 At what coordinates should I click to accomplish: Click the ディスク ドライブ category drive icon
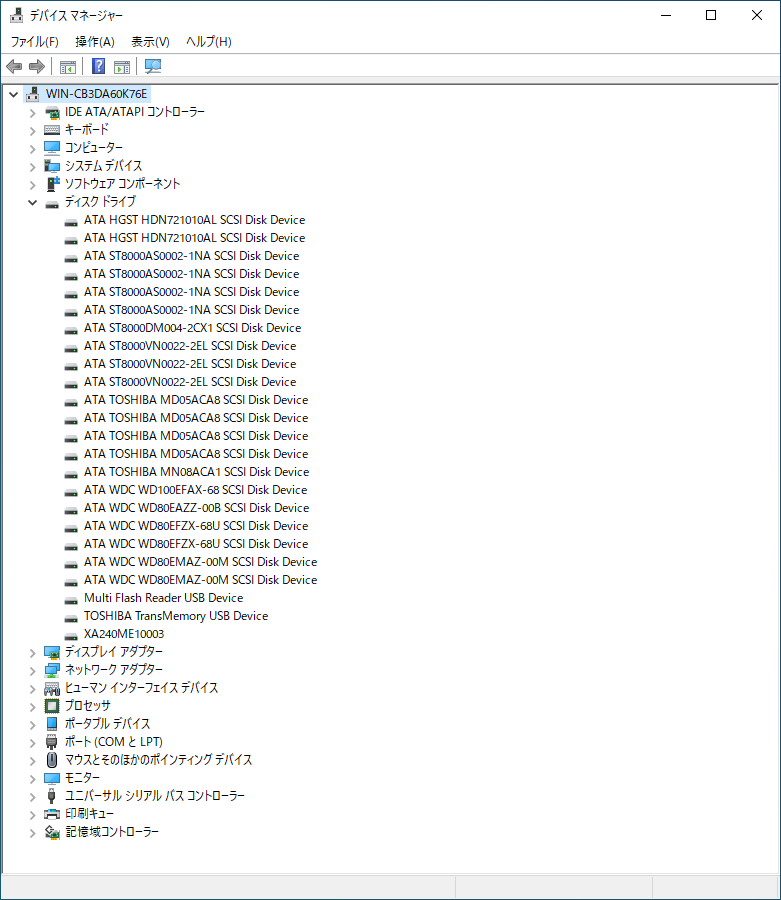tap(52, 203)
